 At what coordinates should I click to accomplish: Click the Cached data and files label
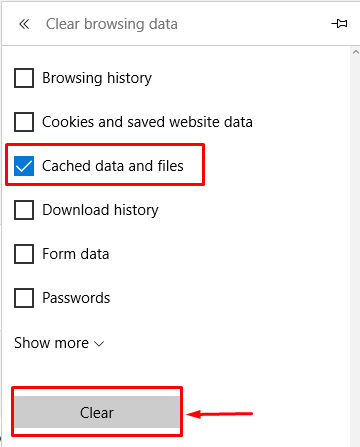pyautogui.click(x=113, y=166)
